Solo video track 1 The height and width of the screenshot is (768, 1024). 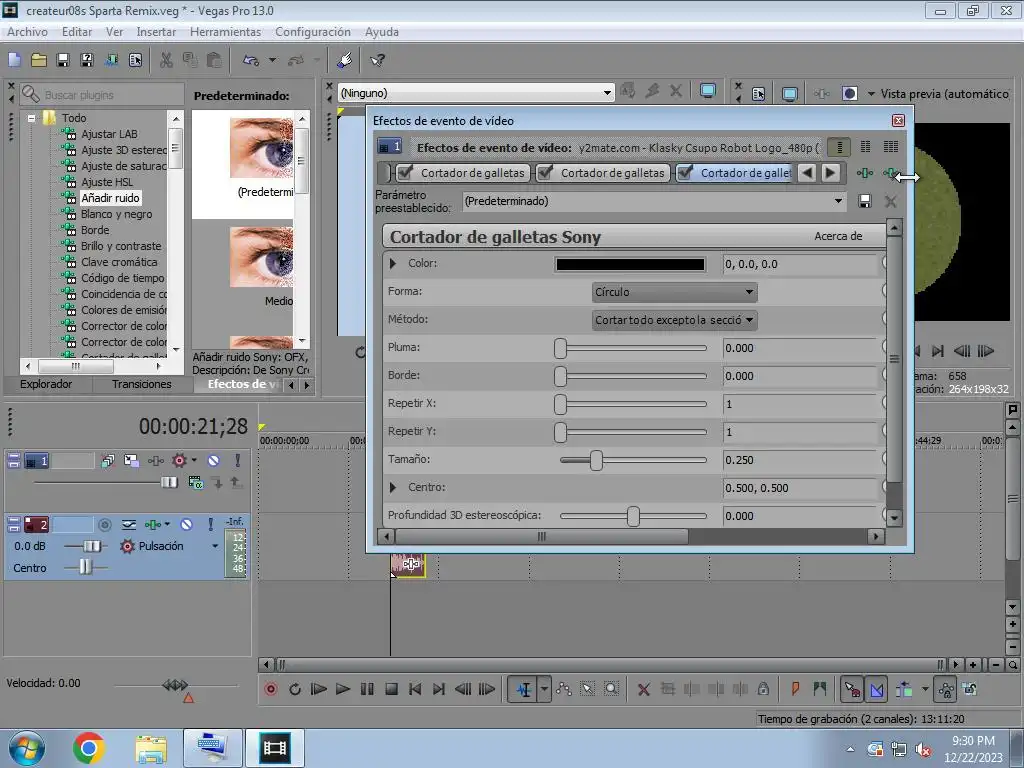click(x=238, y=460)
